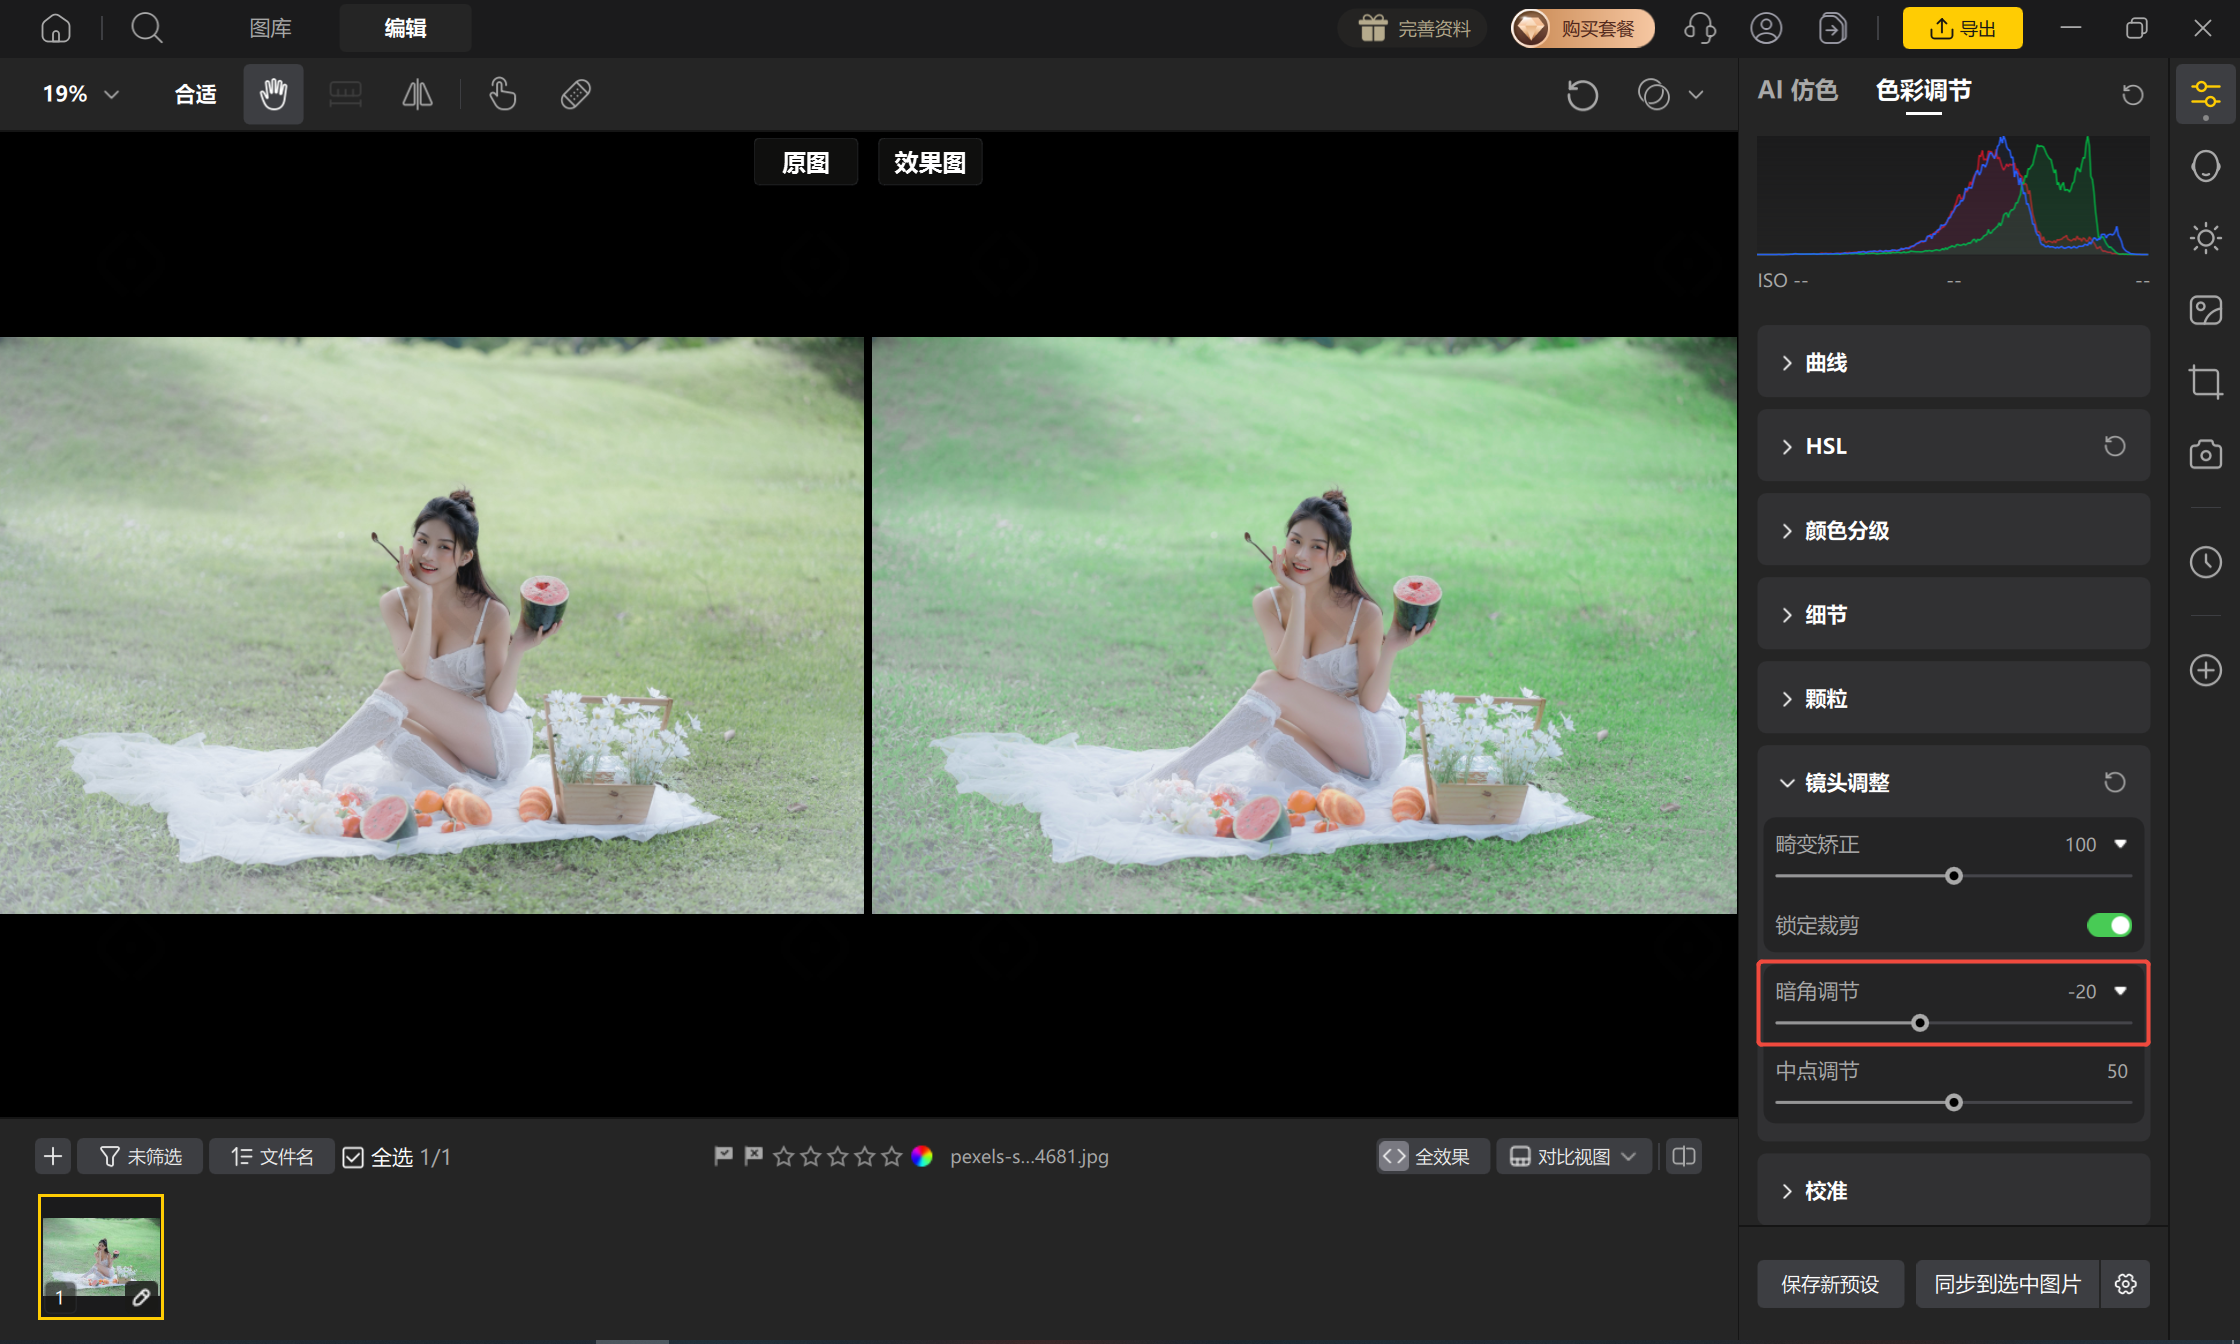Toggle the split compare view icon
Viewport: 2240px width, 1344px height.
1684,1156
